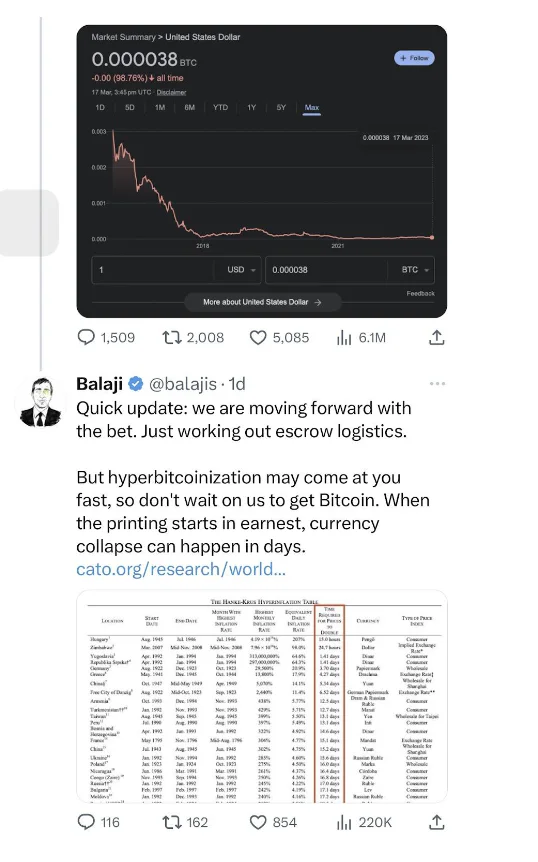Share the Balaji escrow logistics tweet
The width and height of the screenshot is (538, 862).
[x=436, y=822]
